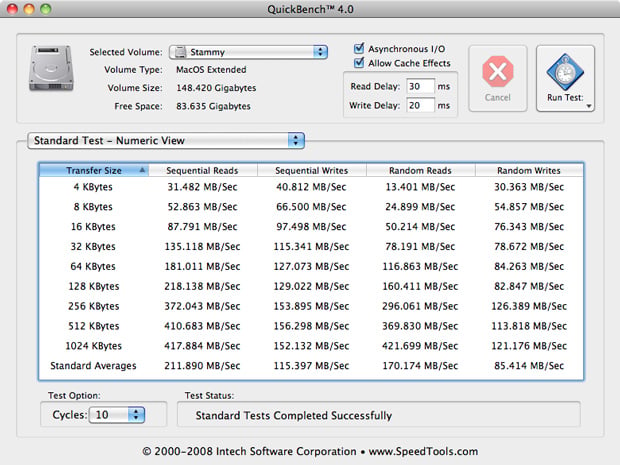Open the Cycles count dropdown
Viewport: 620px width, 465px height.
[x=117, y=414]
